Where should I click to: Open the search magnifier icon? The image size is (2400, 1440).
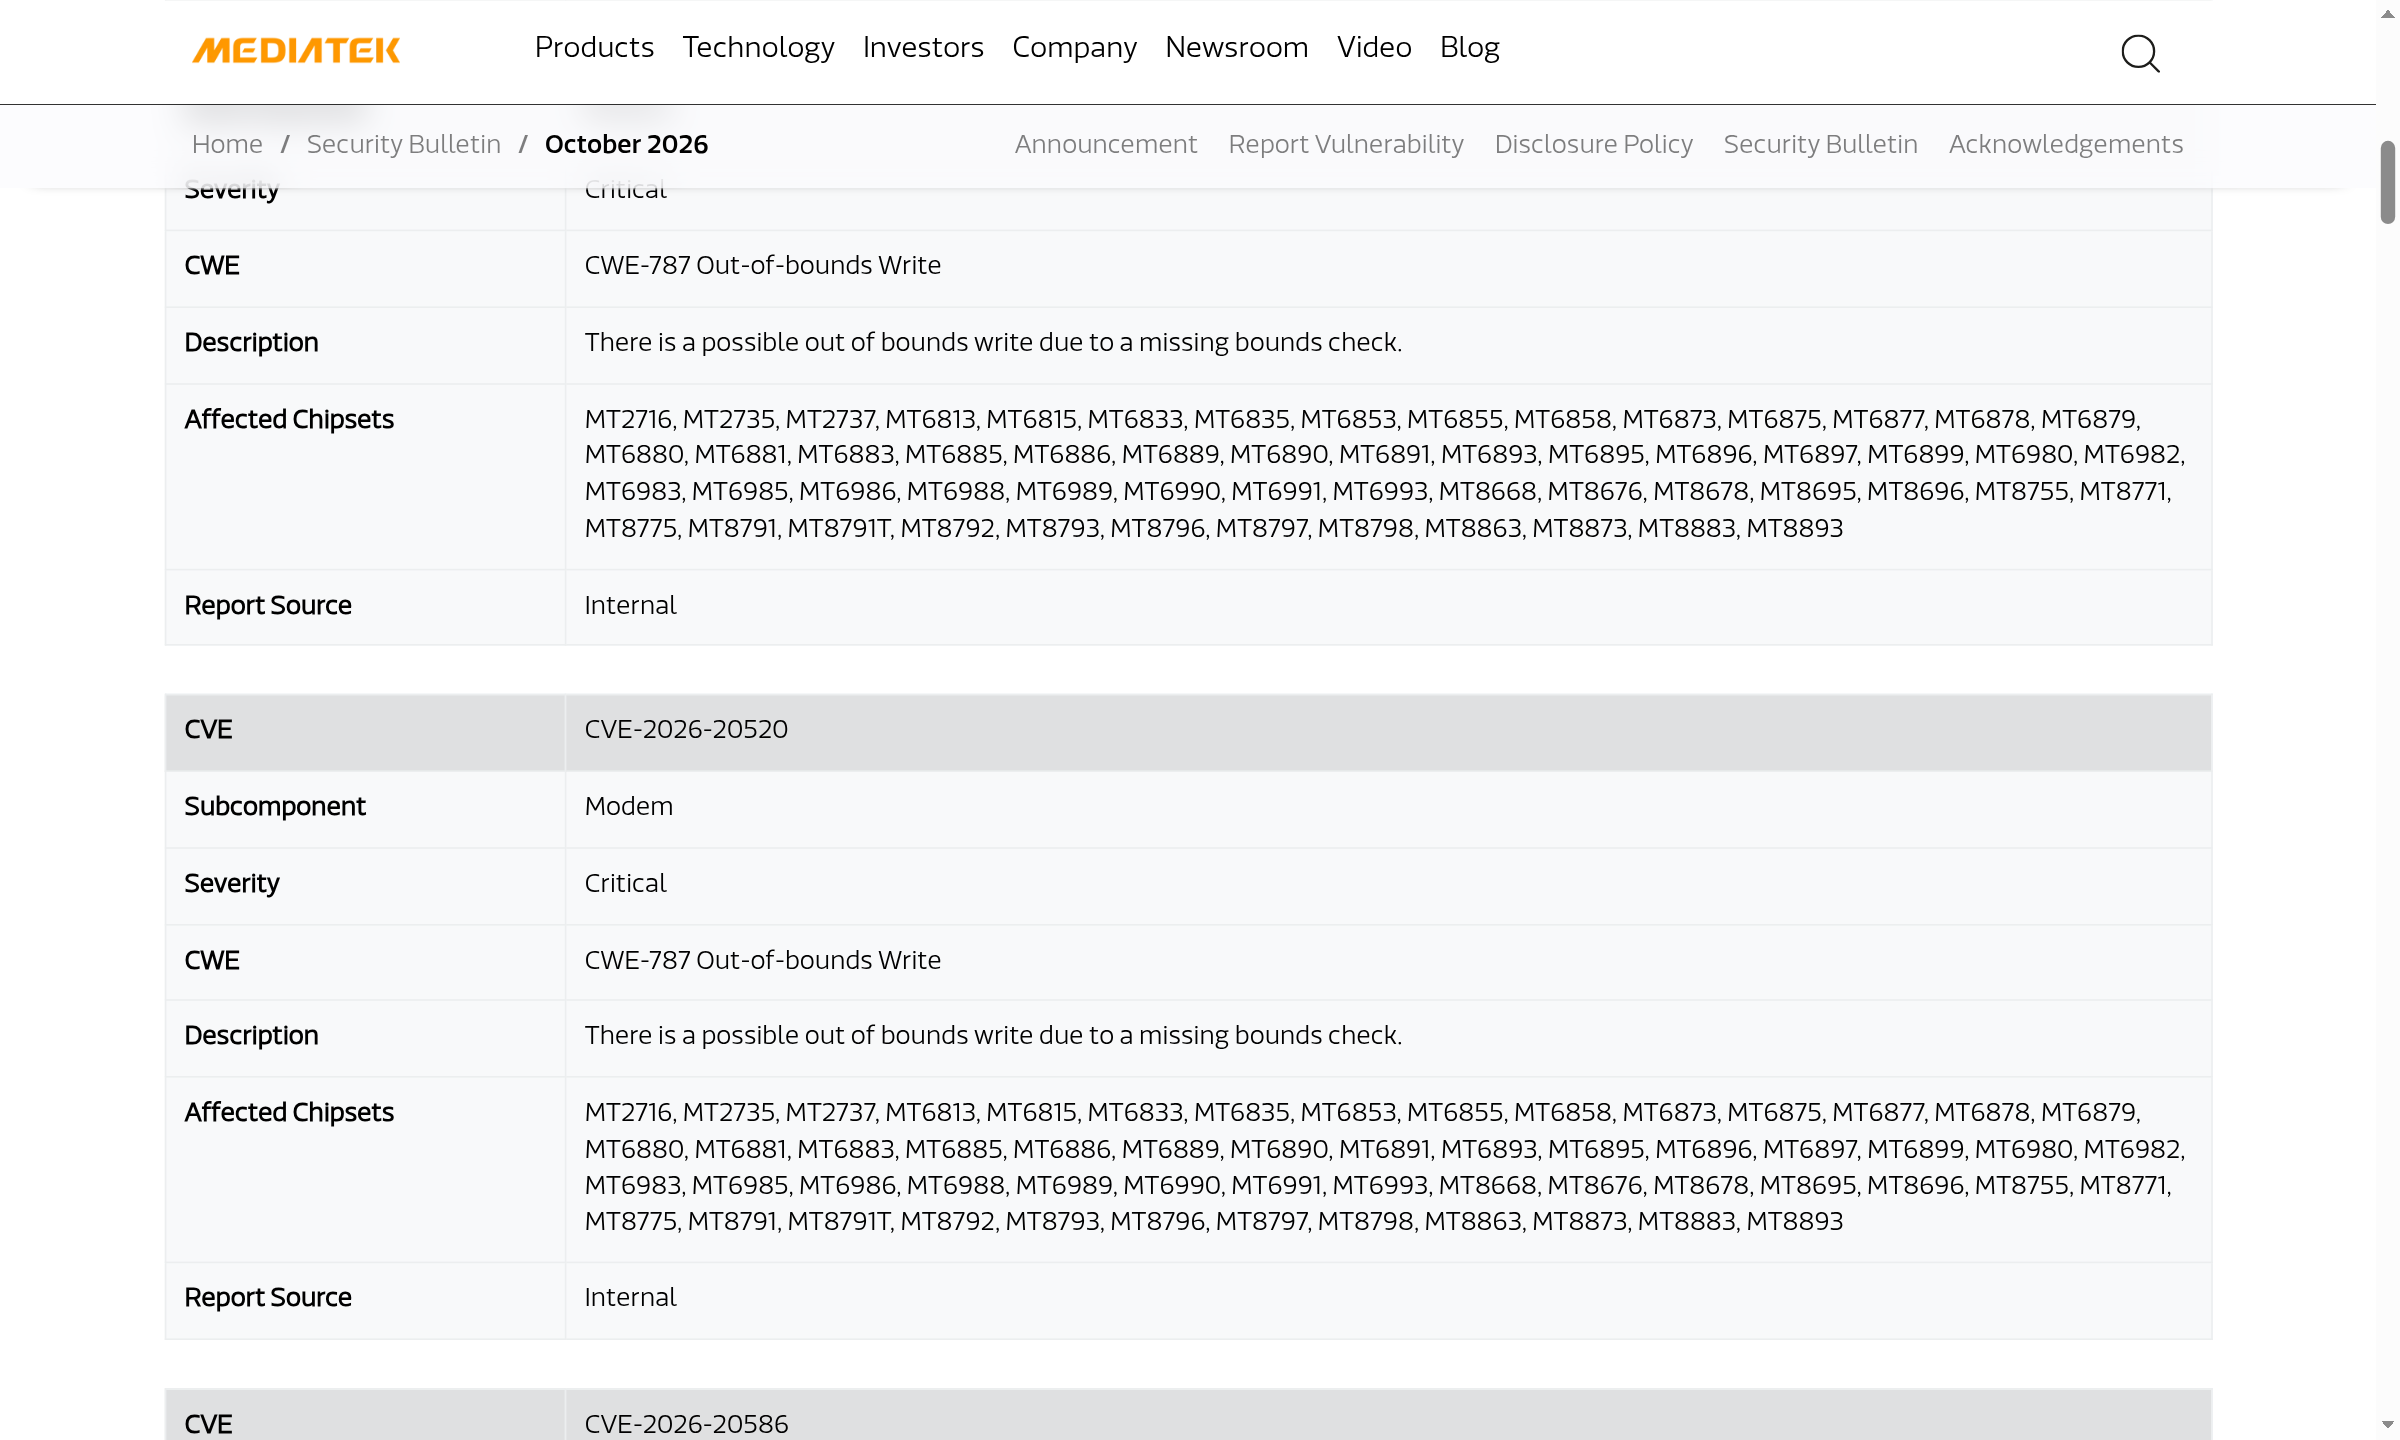click(x=2140, y=53)
